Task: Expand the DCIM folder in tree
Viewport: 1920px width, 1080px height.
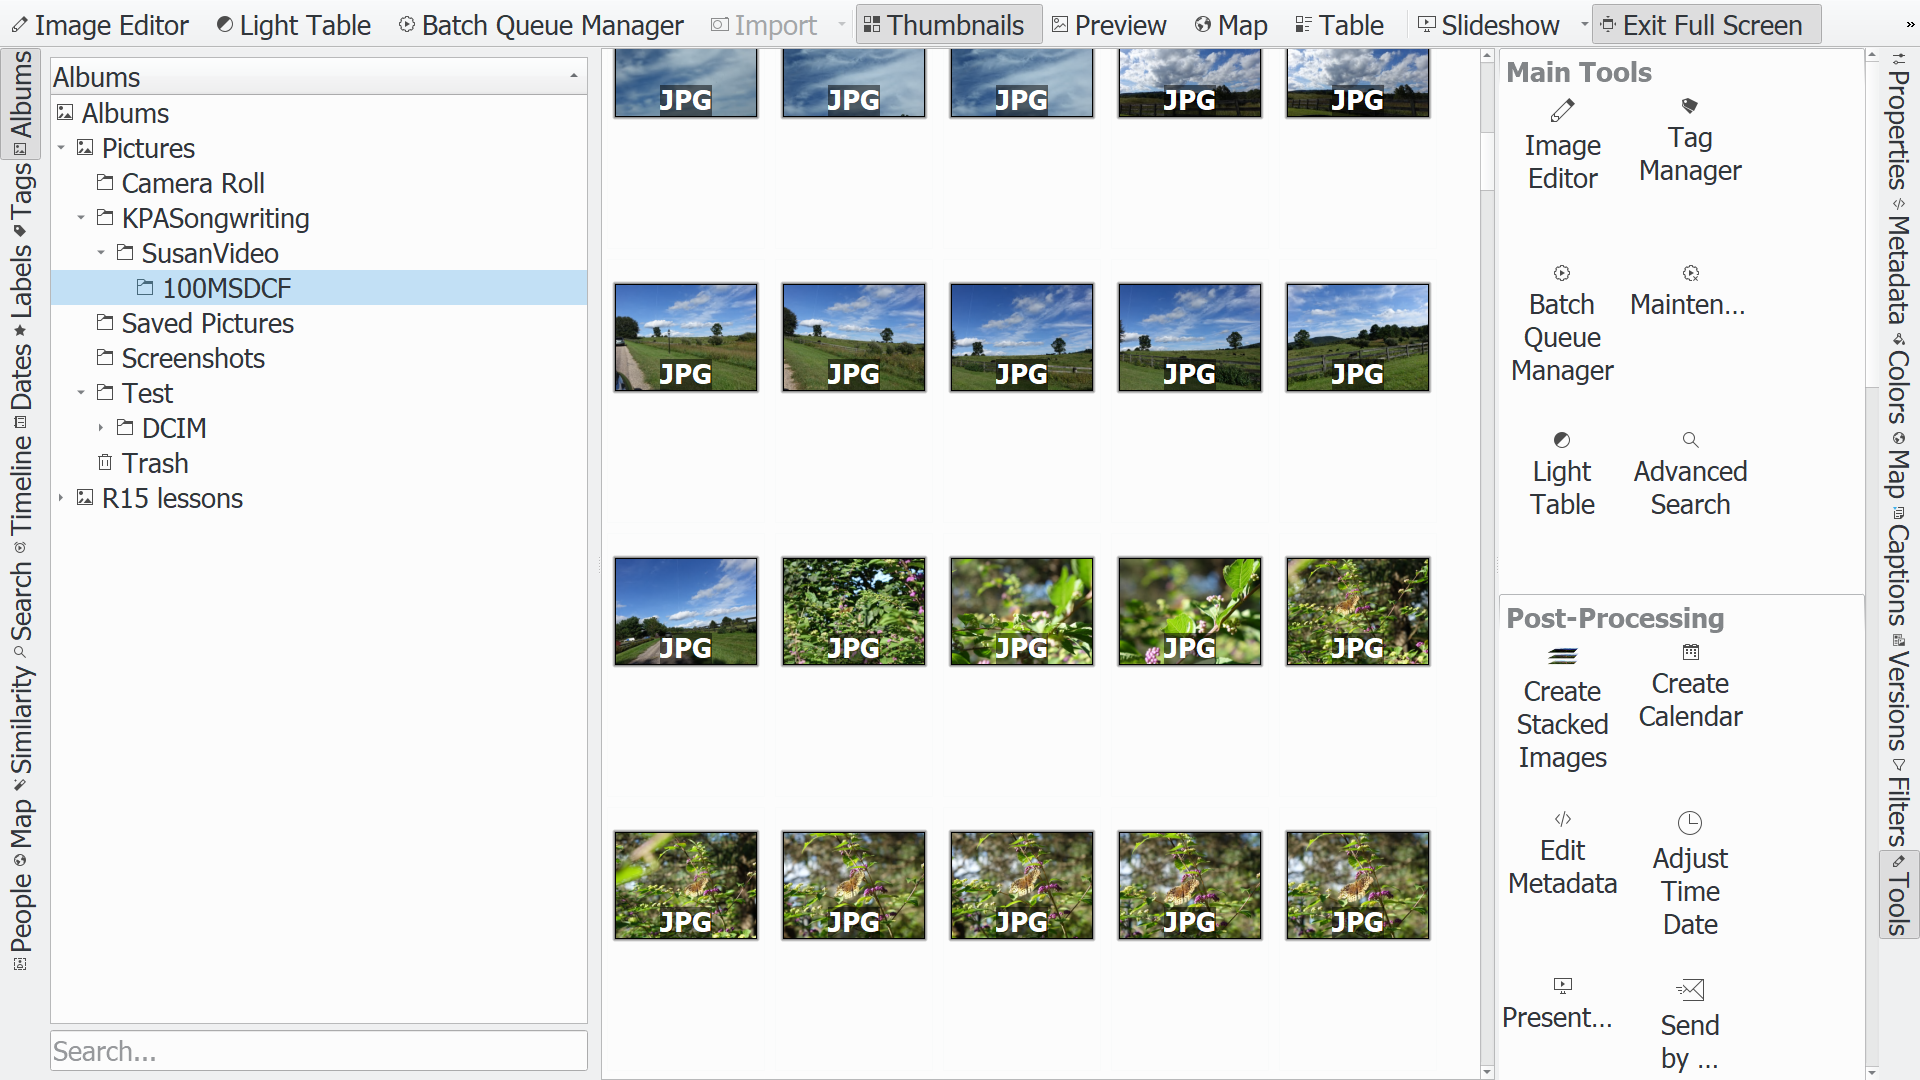Action: click(101, 428)
